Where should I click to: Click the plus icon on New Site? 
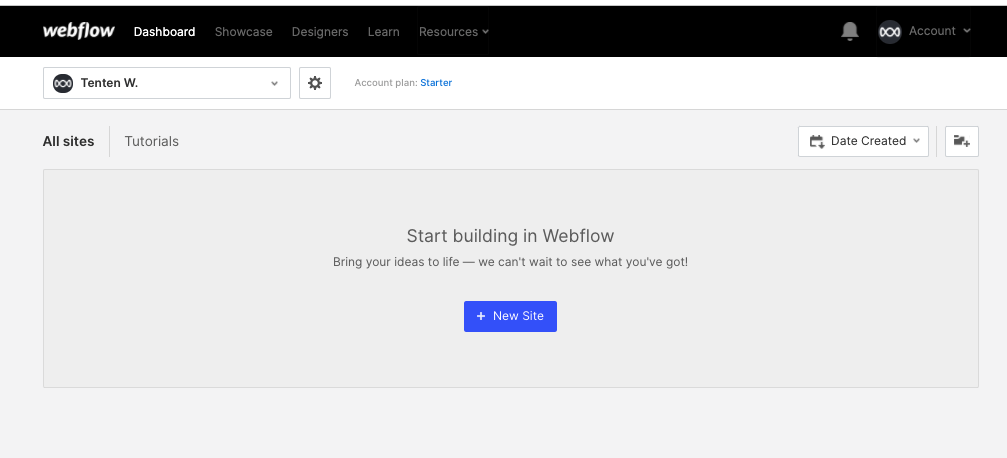481,316
